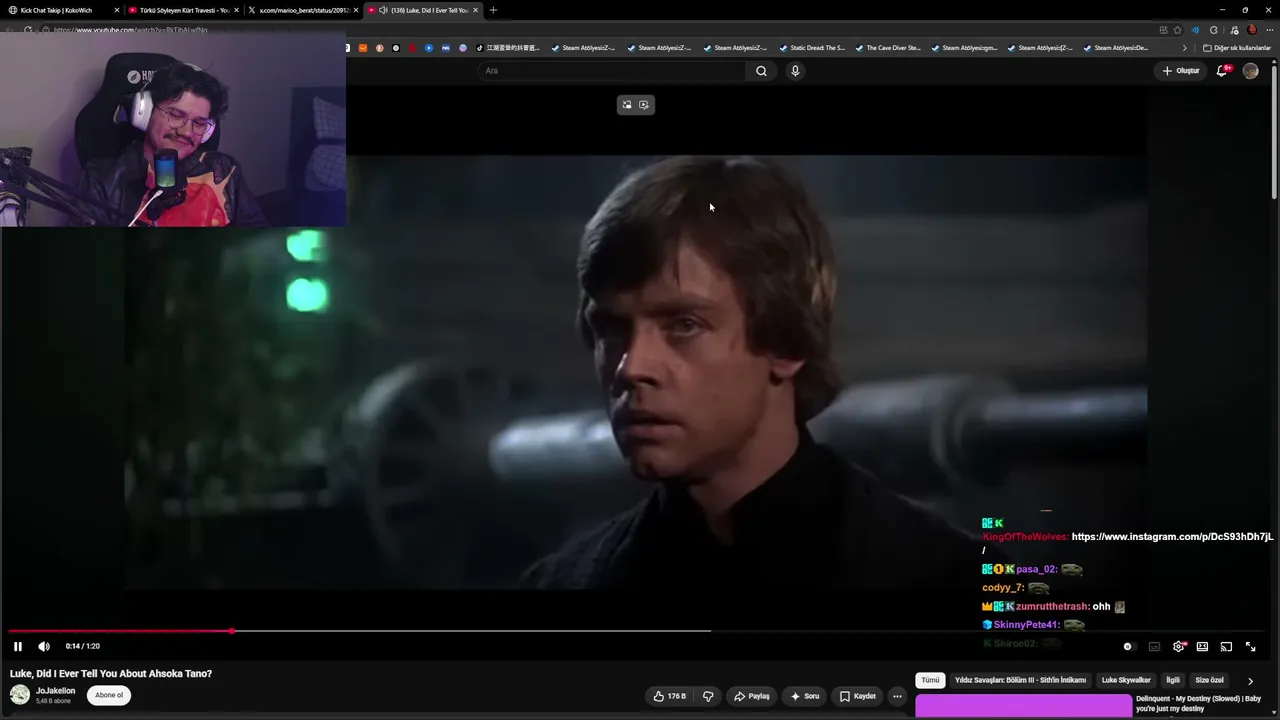Image resolution: width=1280 pixels, height=720 pixels.
Task: Open the browser's three-dot settings menu
Action: click(1268, 30)
